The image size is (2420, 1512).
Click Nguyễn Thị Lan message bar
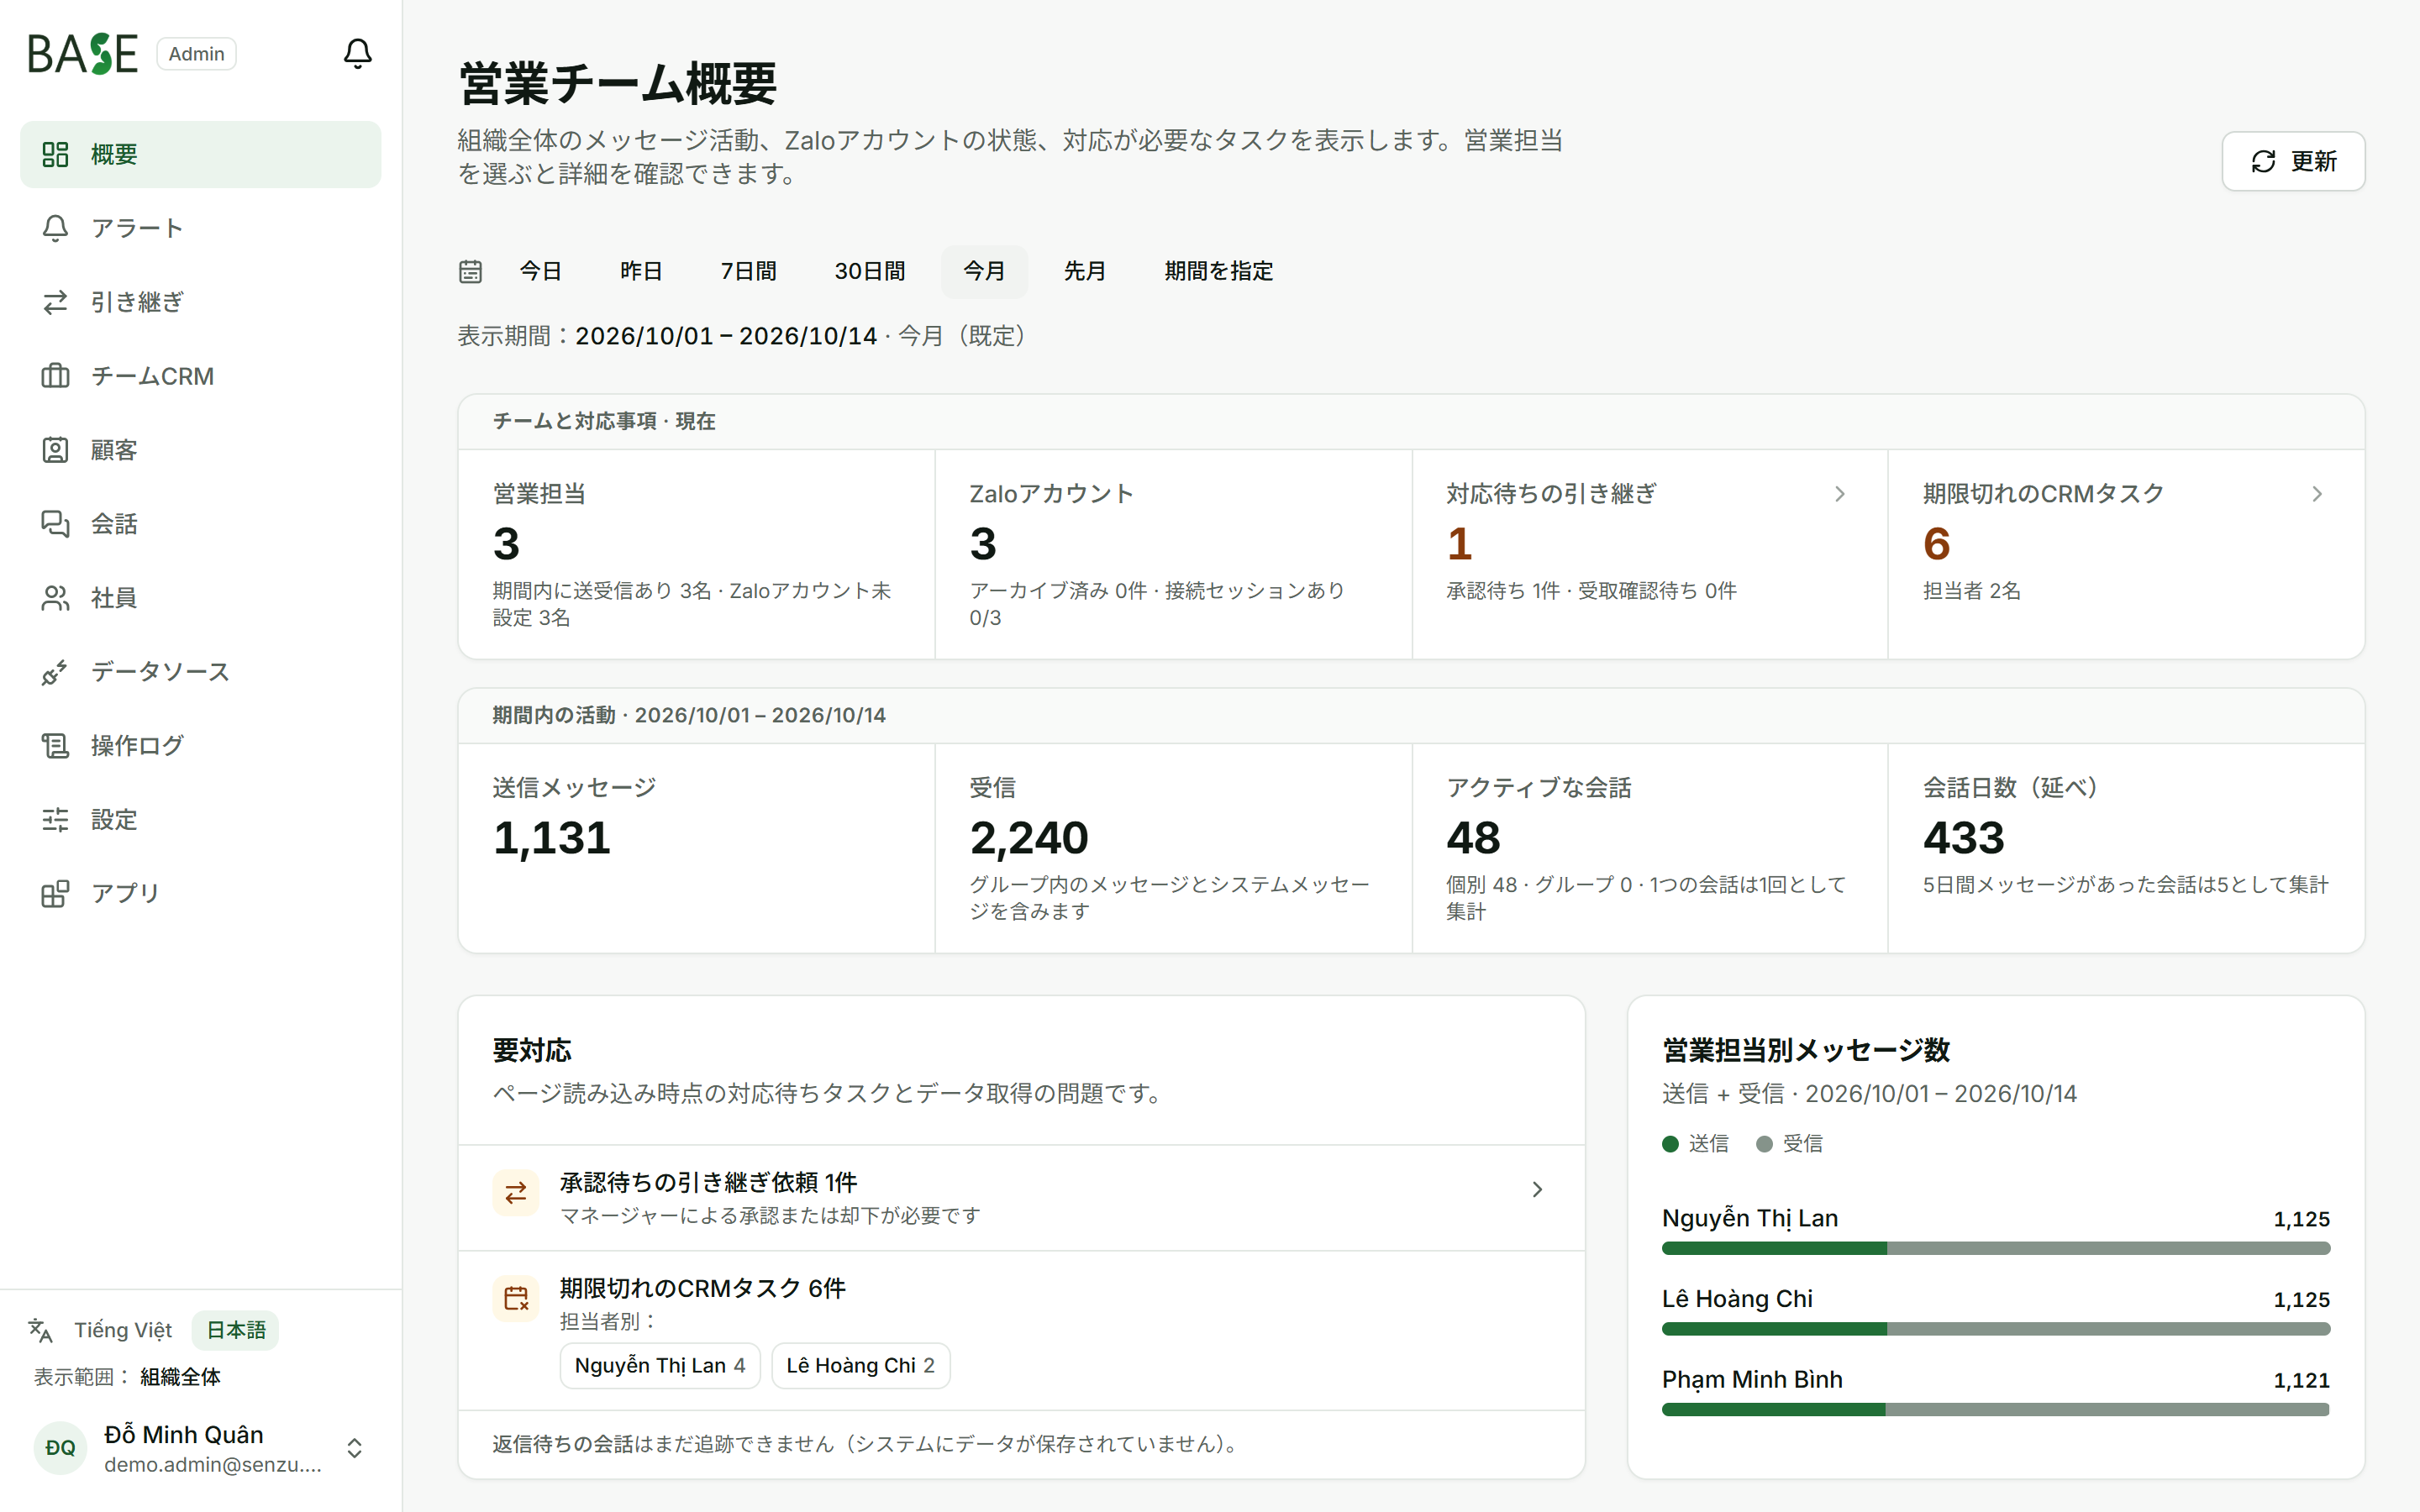1996,1248
